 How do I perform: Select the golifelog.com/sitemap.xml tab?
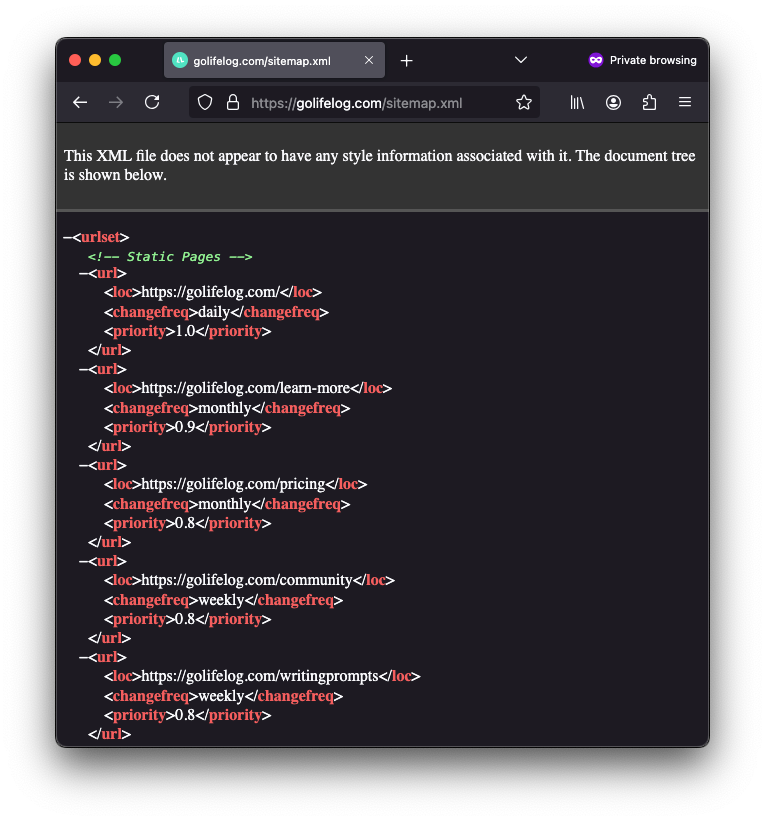coord(265,60)
